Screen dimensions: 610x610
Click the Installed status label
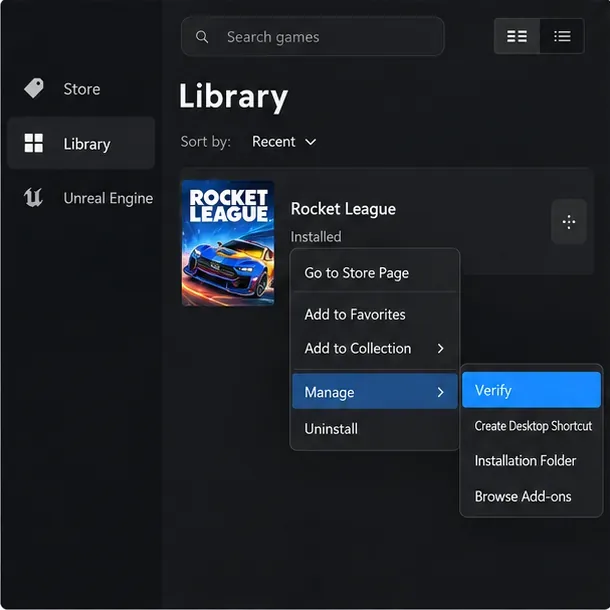click(316, 237)
